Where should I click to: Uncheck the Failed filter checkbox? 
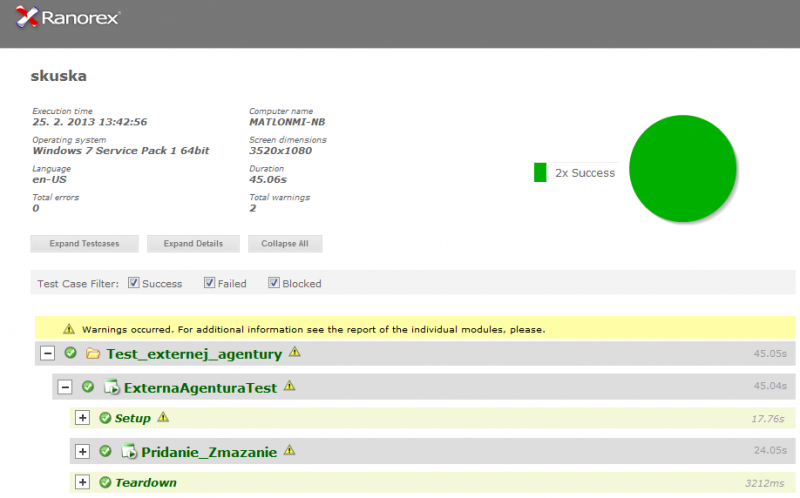click(x=209, y=283)
